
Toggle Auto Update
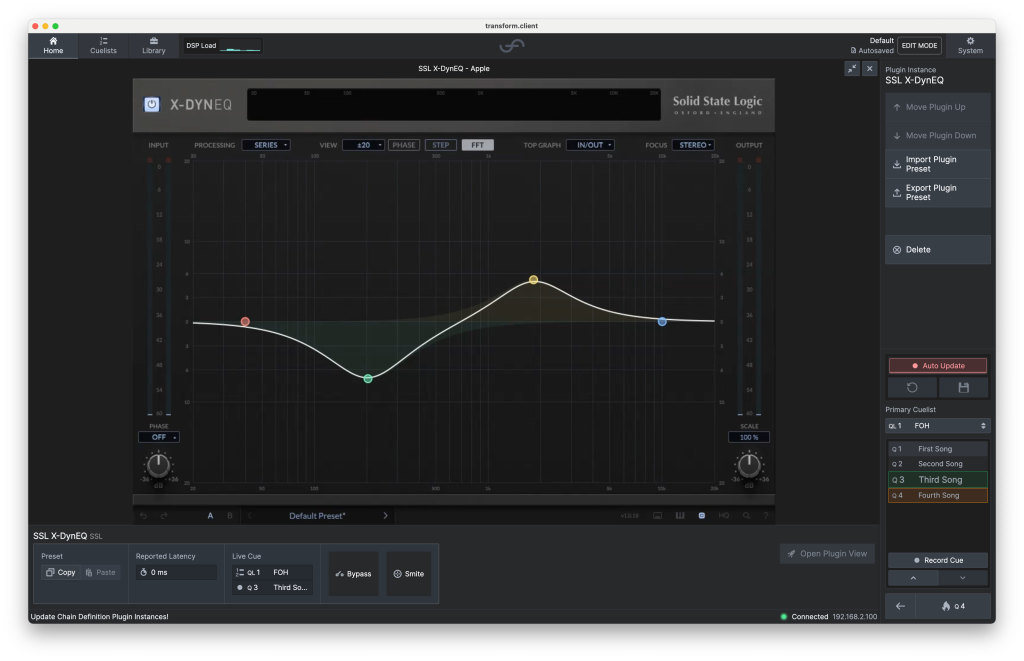point(938,366)
